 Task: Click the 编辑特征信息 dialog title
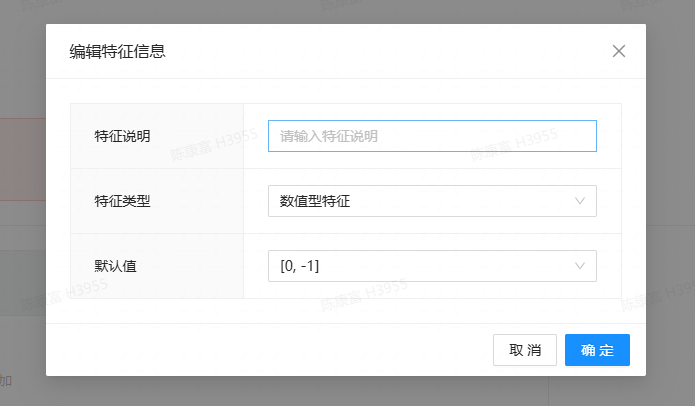coord(117,52)
